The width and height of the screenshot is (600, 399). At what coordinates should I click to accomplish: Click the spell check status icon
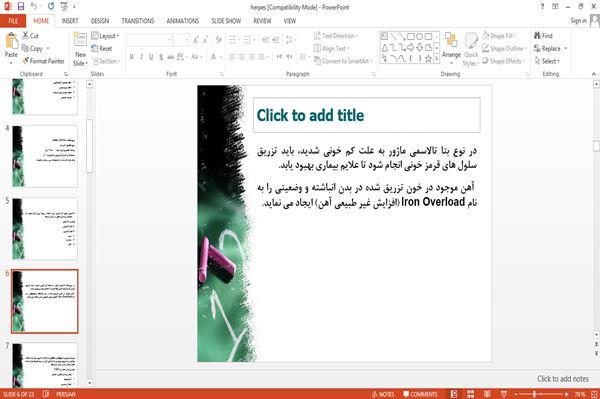pos(46,394)
